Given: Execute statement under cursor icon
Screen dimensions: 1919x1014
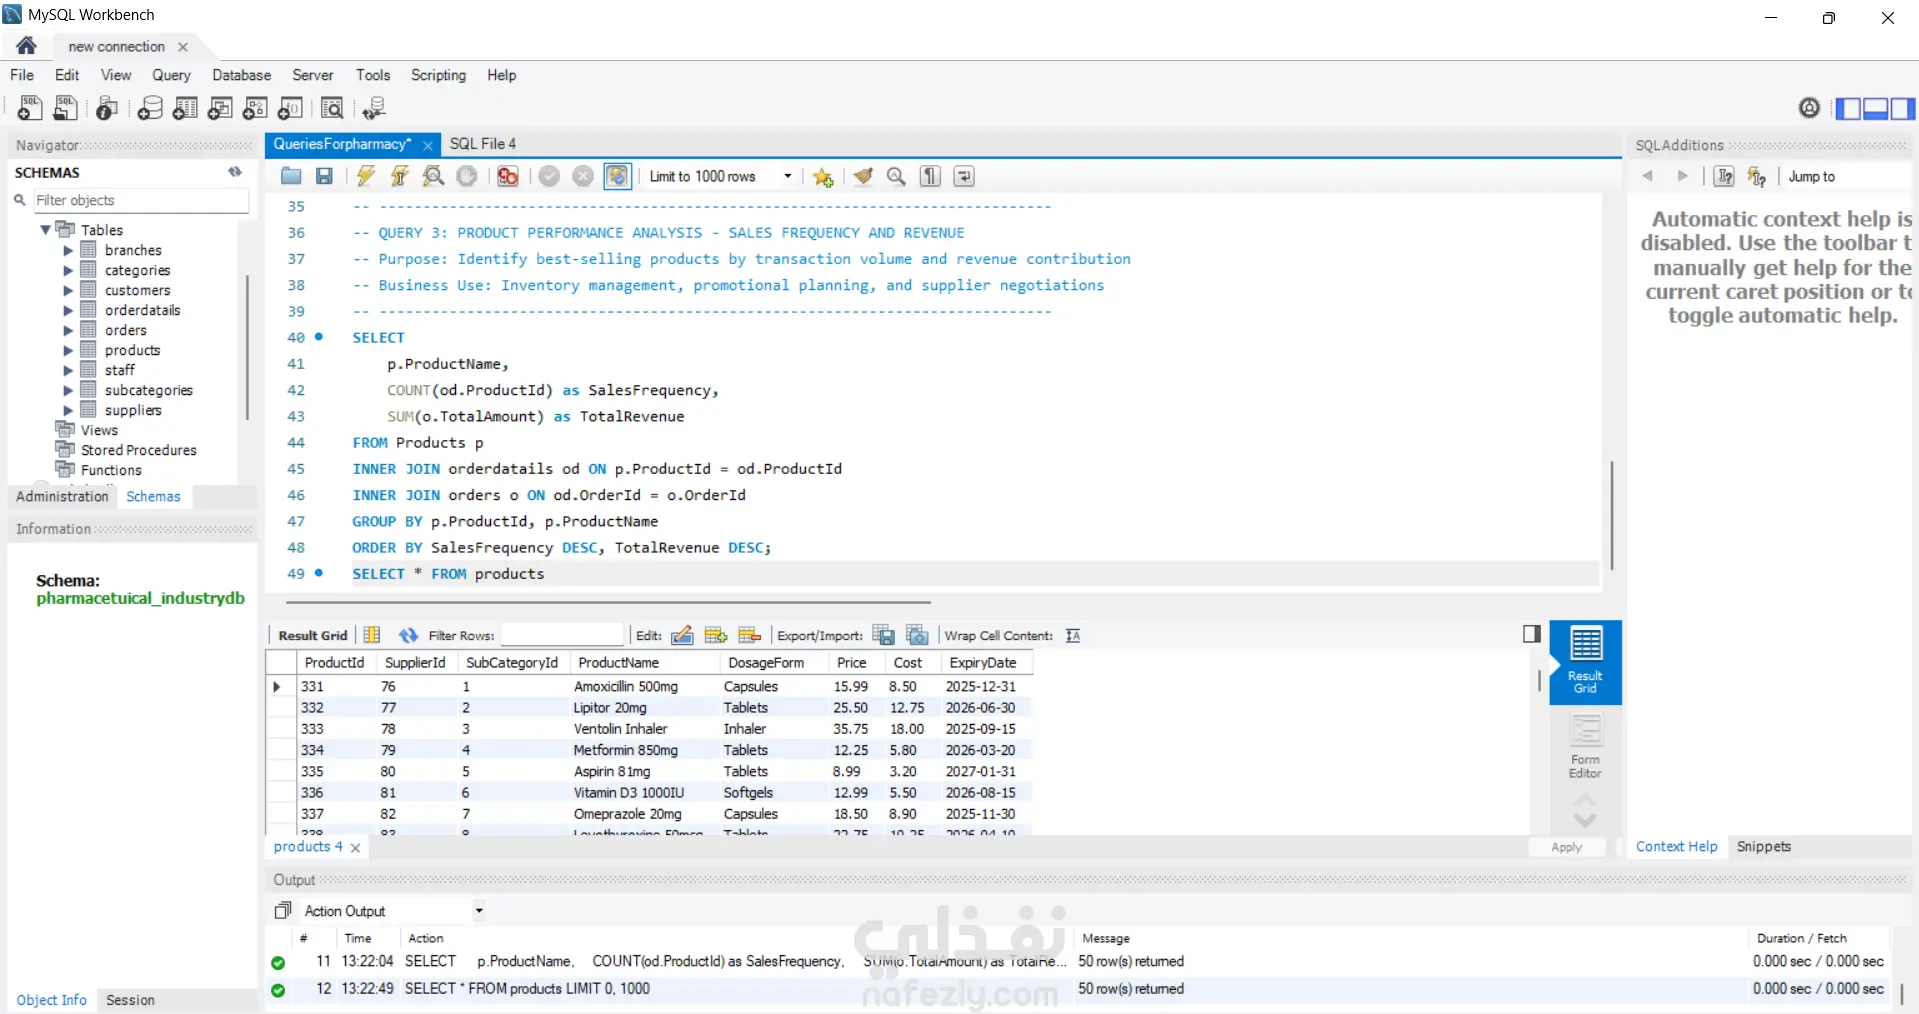Looking at the screenshot, I should pos(400,177).
